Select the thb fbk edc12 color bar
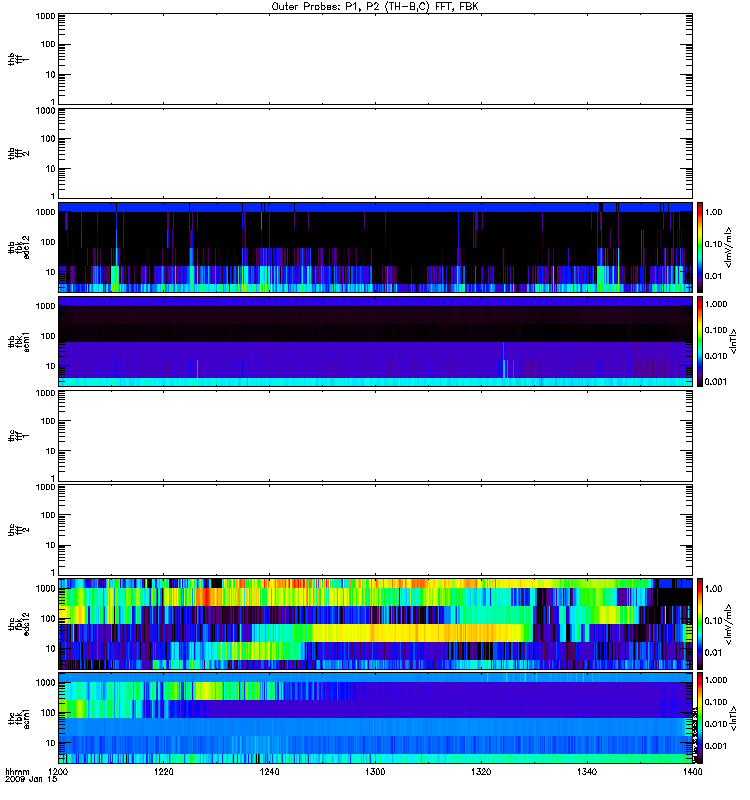The width and height of the screenshot is (750, 800). [x=700, y=247]
